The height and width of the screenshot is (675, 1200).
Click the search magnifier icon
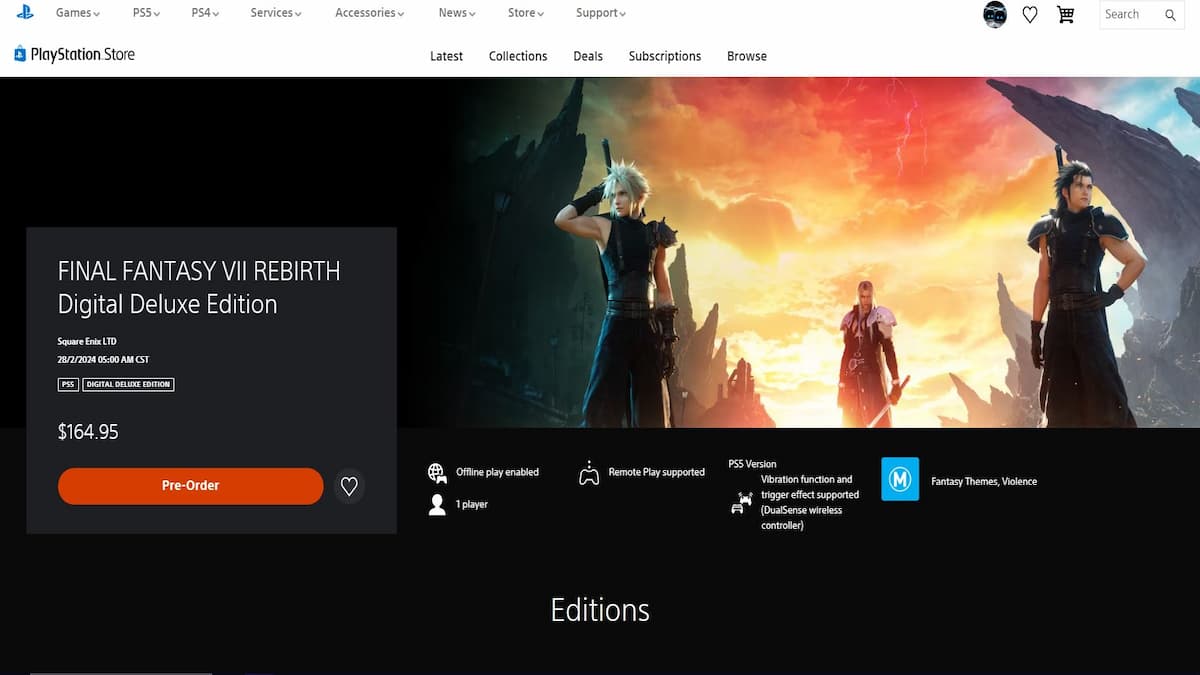click(1170, 15)
